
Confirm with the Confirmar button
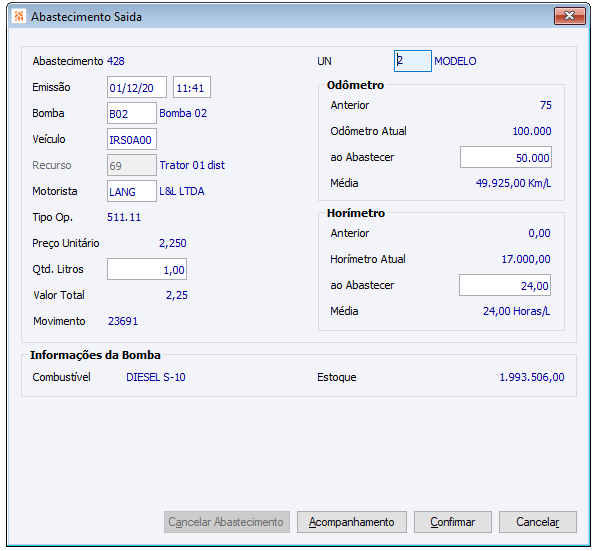click(453, 522)
